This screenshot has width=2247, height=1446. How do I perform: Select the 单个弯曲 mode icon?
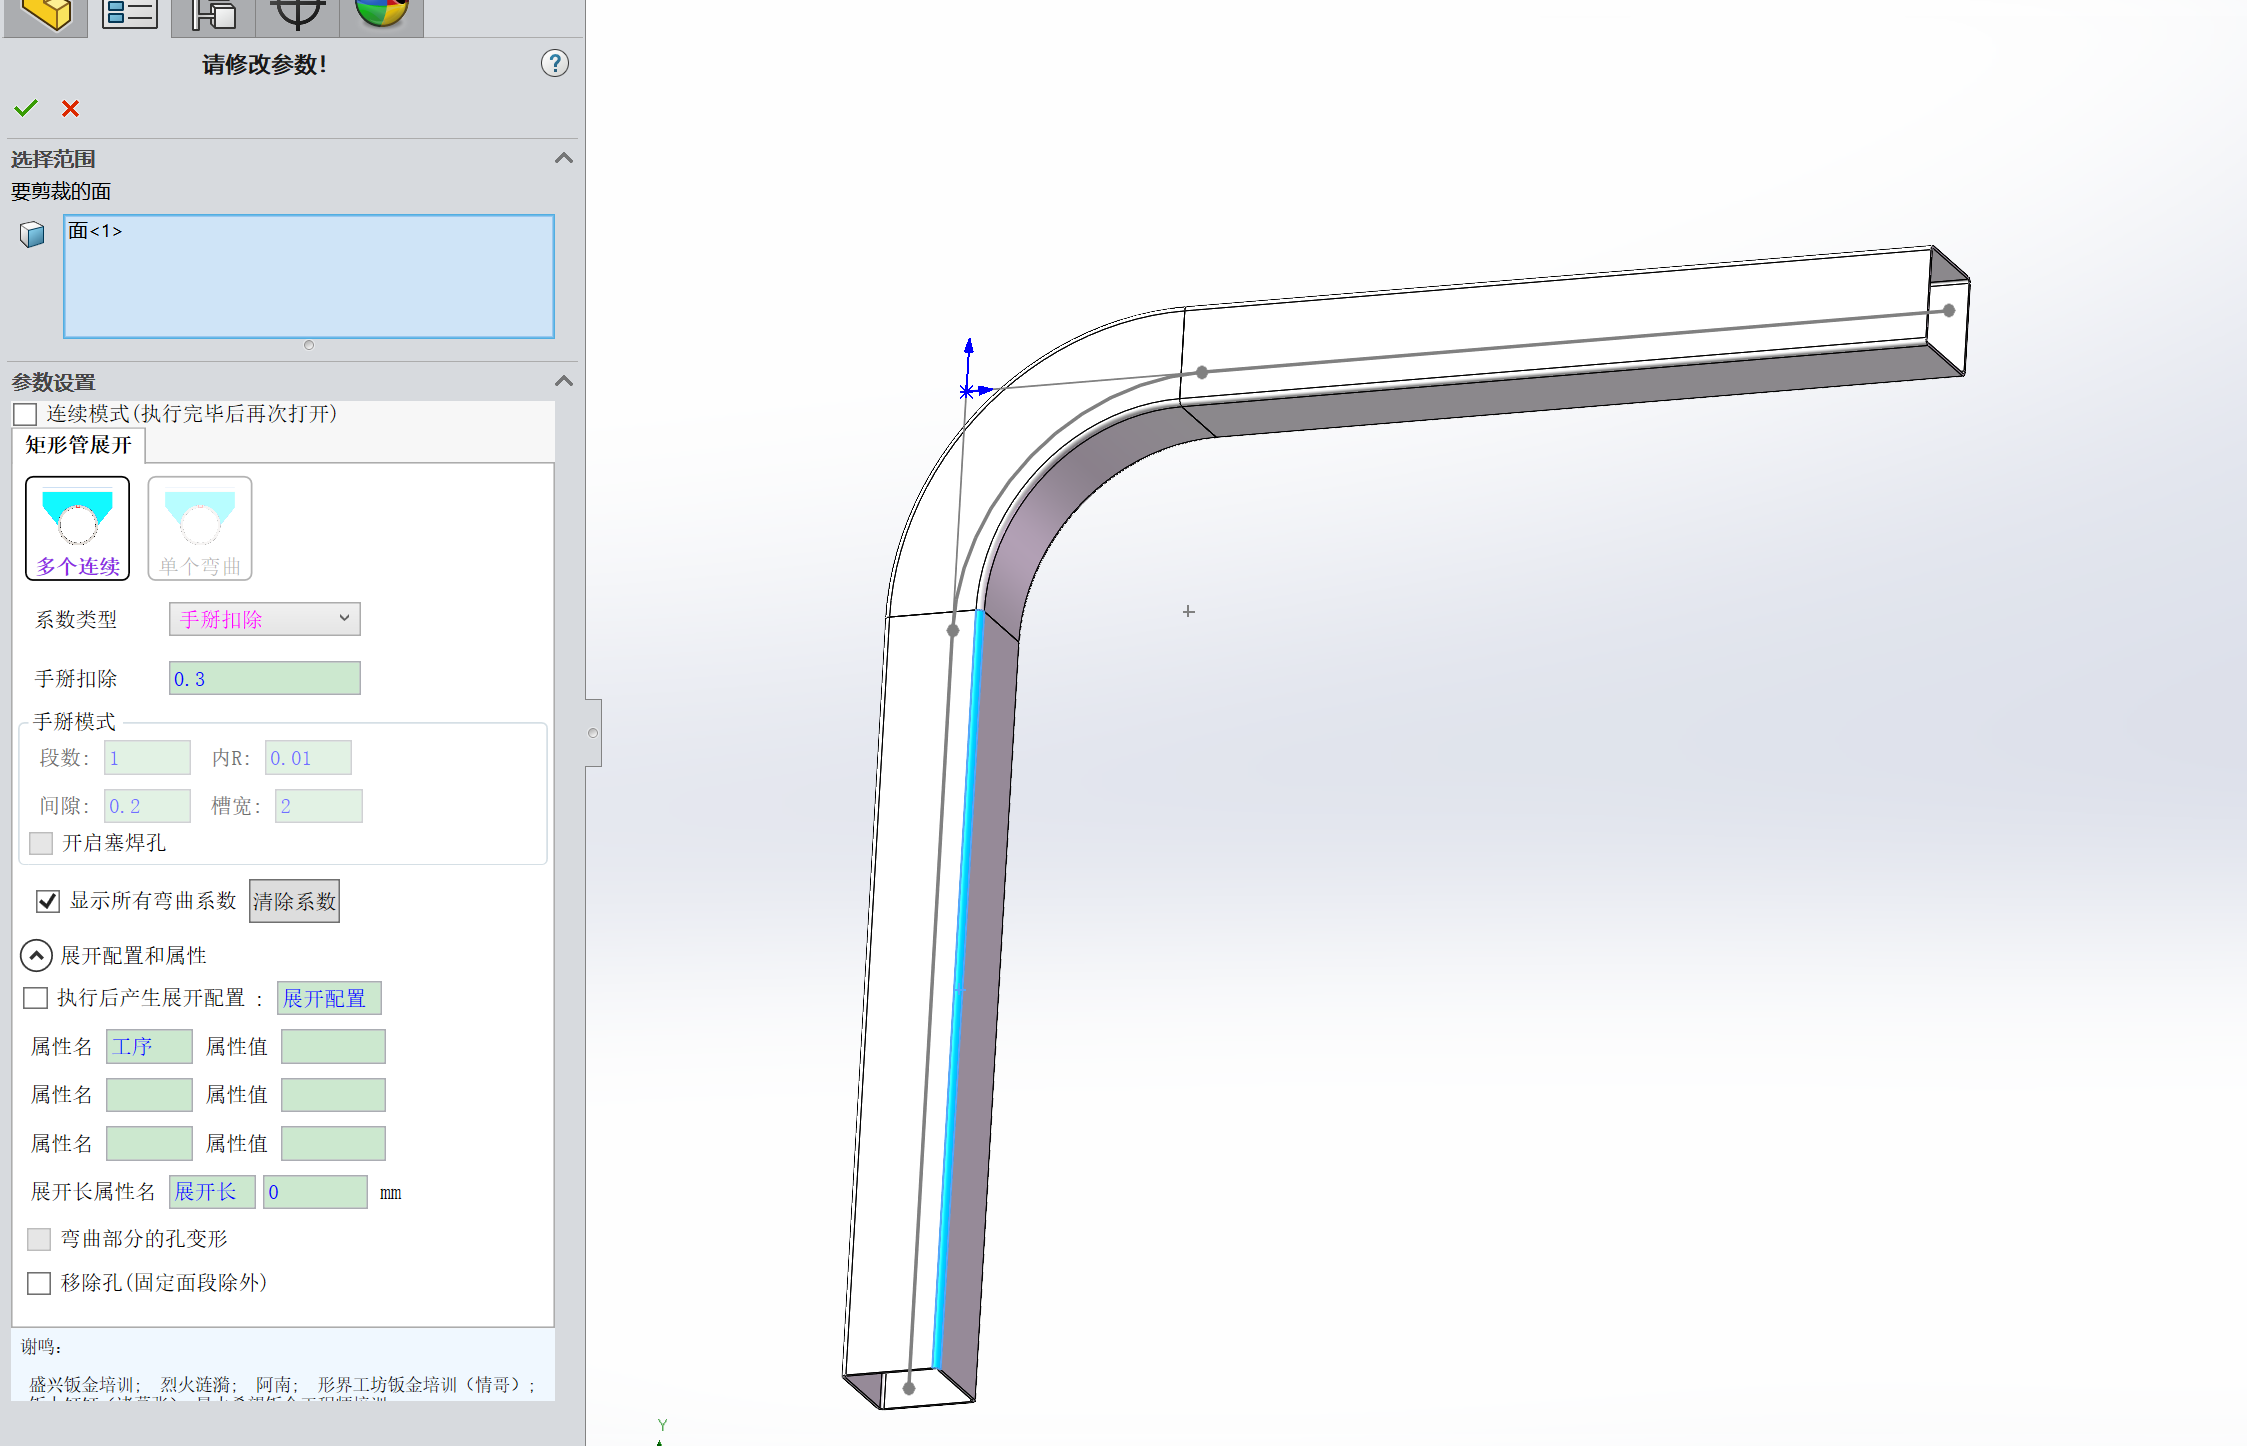pyautogui.click(x=200, y=528)
